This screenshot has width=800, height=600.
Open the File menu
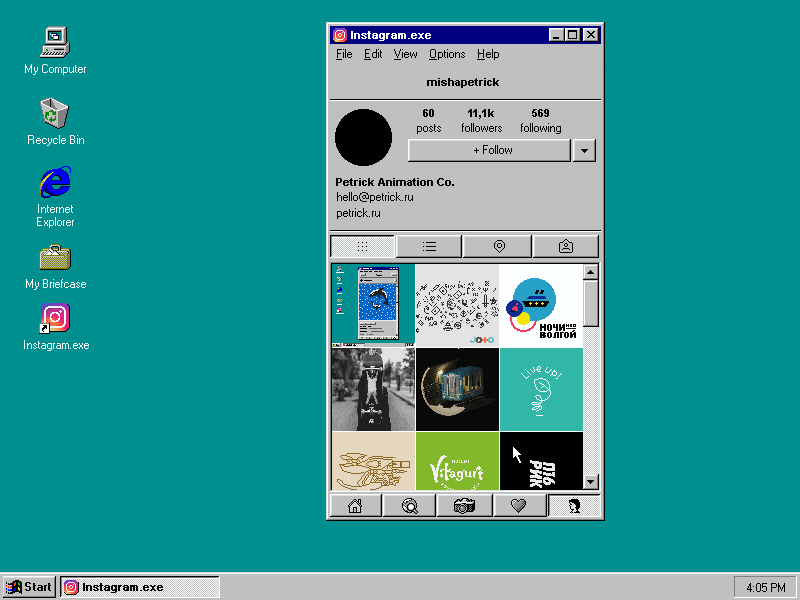344,54
